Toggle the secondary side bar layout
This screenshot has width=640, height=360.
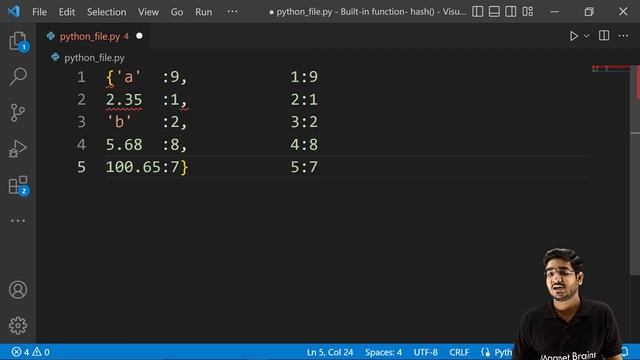pyautogui.click(x=511, y=11)
